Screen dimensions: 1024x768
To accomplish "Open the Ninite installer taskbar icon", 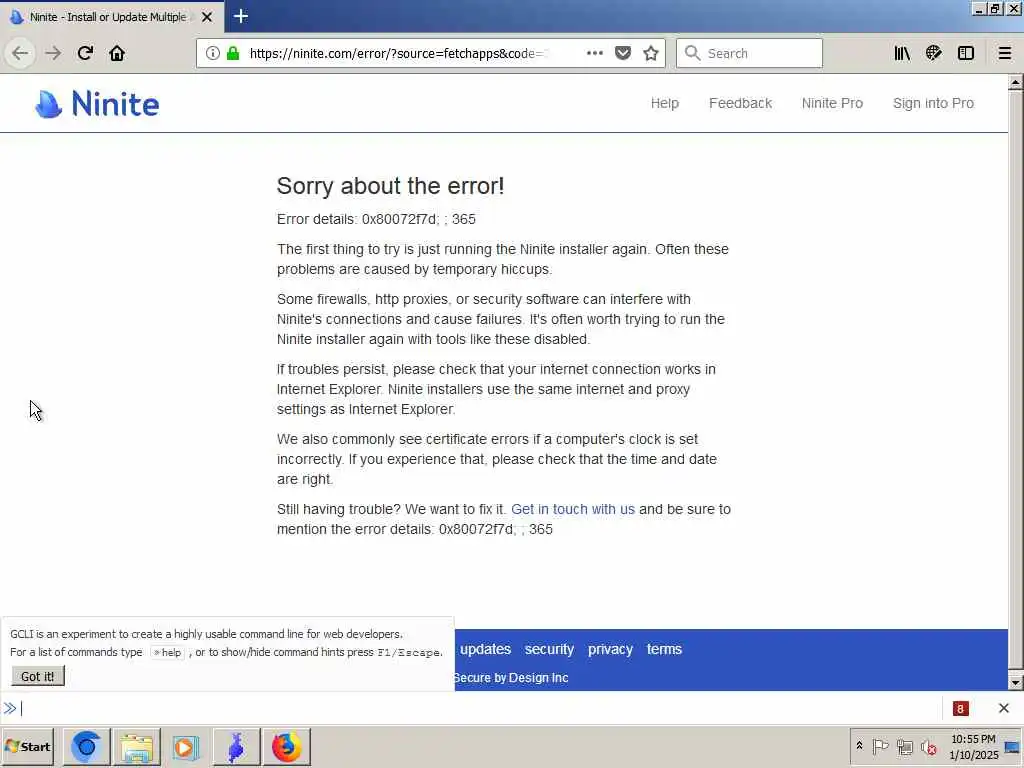I will tap(236, 746).
